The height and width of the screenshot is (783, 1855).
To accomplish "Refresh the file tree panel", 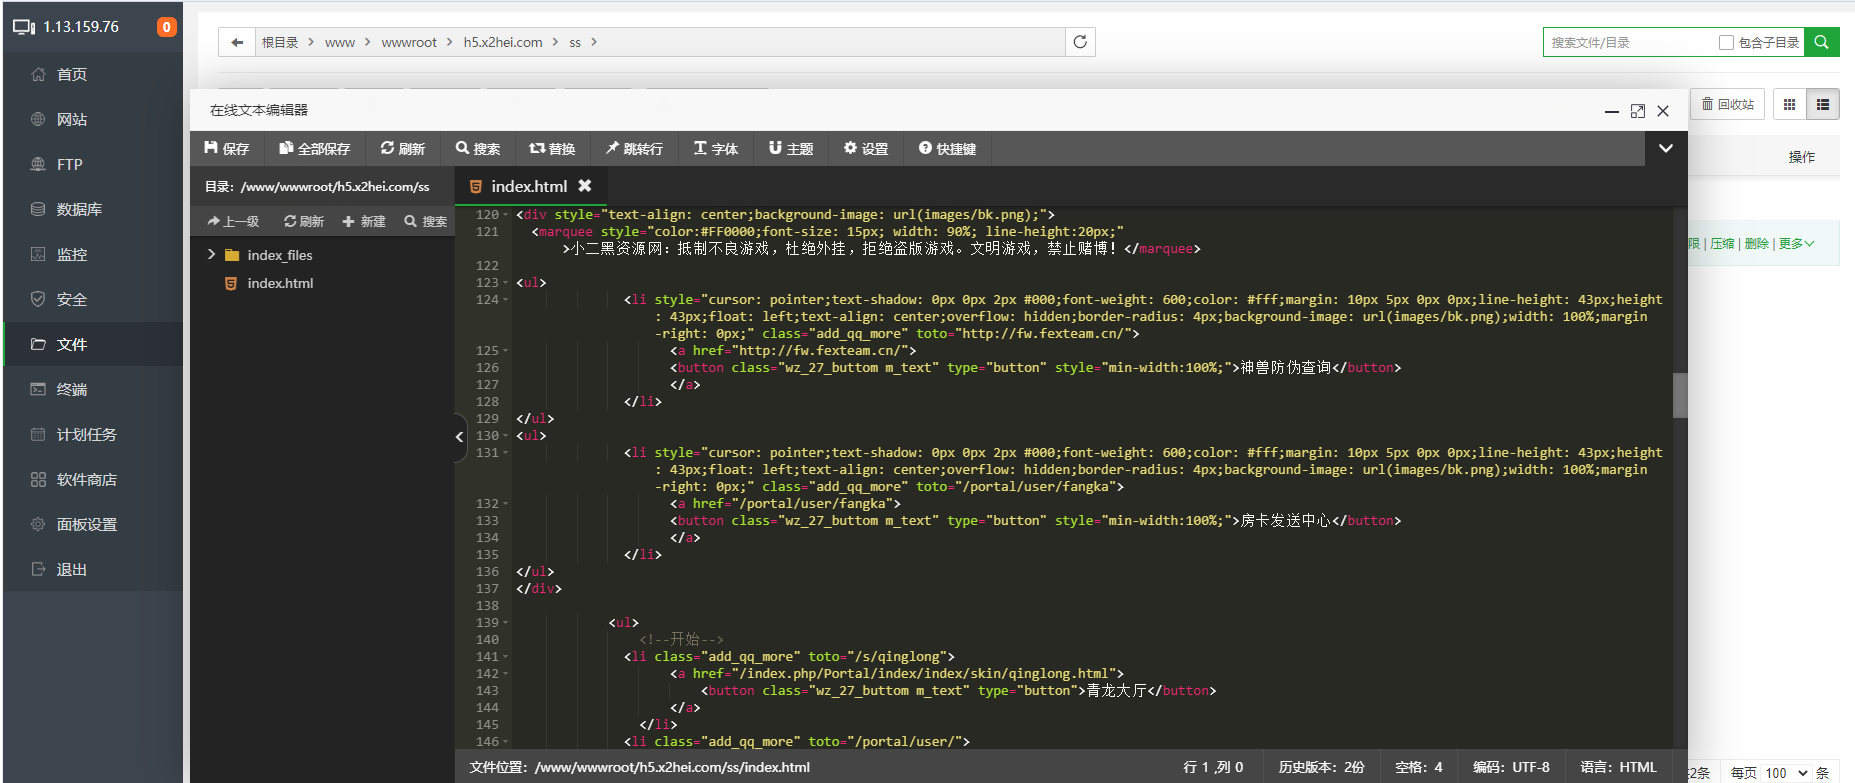I will [304, 222].
